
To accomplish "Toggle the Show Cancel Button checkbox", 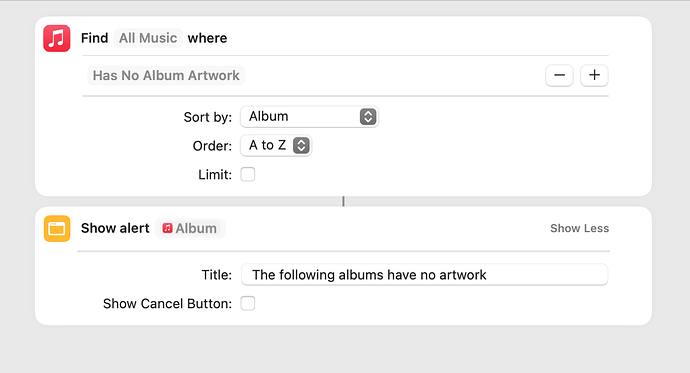I will point(248,304).
